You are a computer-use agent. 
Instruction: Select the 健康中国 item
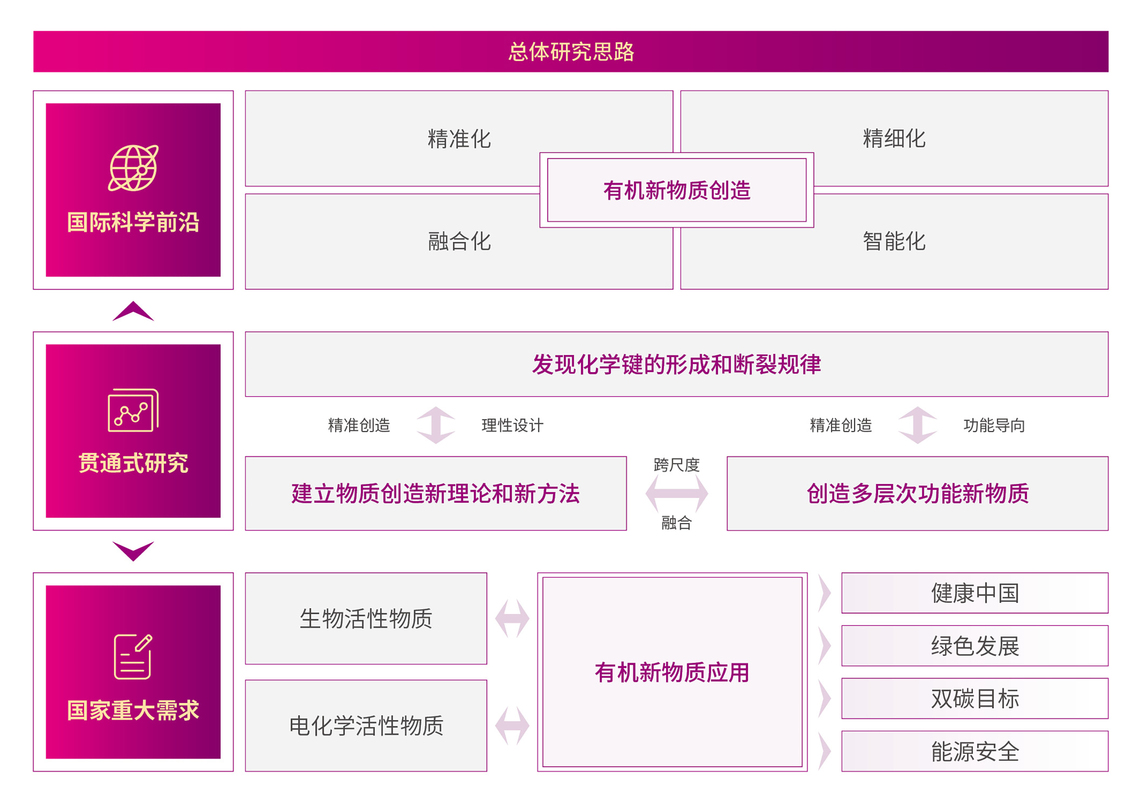974,593
